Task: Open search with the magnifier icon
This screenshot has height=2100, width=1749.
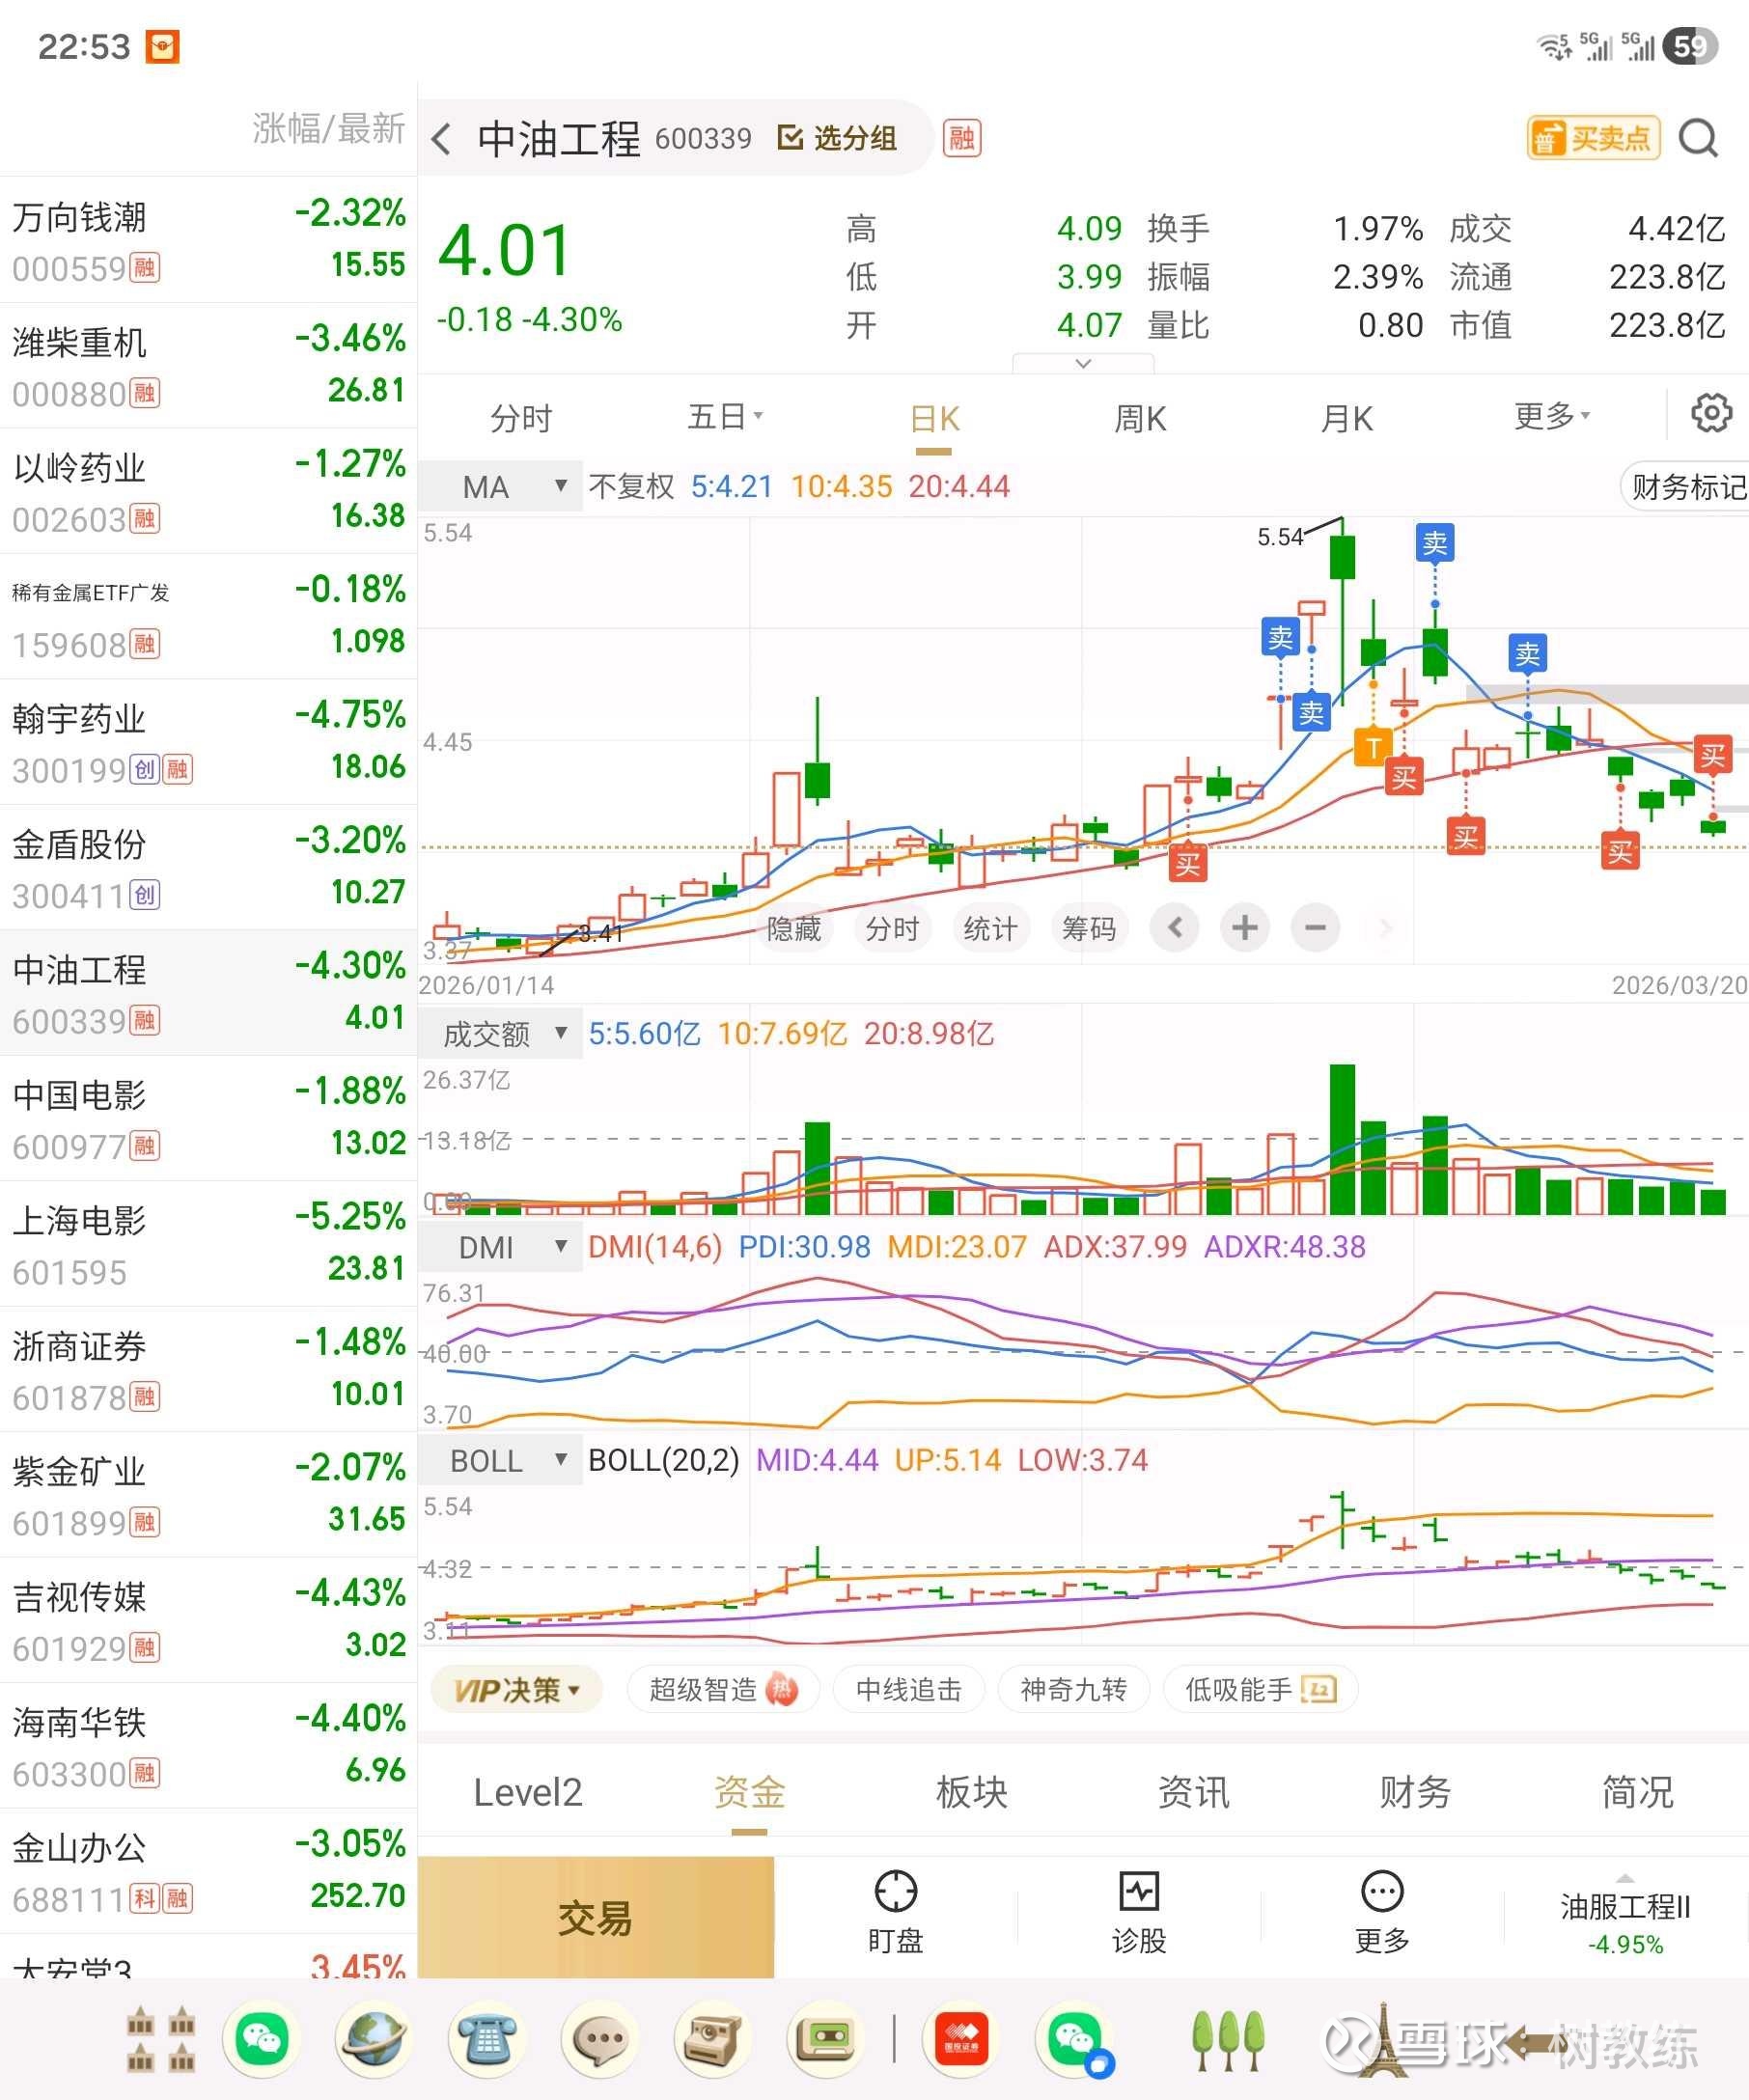Action: pos(1698,138)
